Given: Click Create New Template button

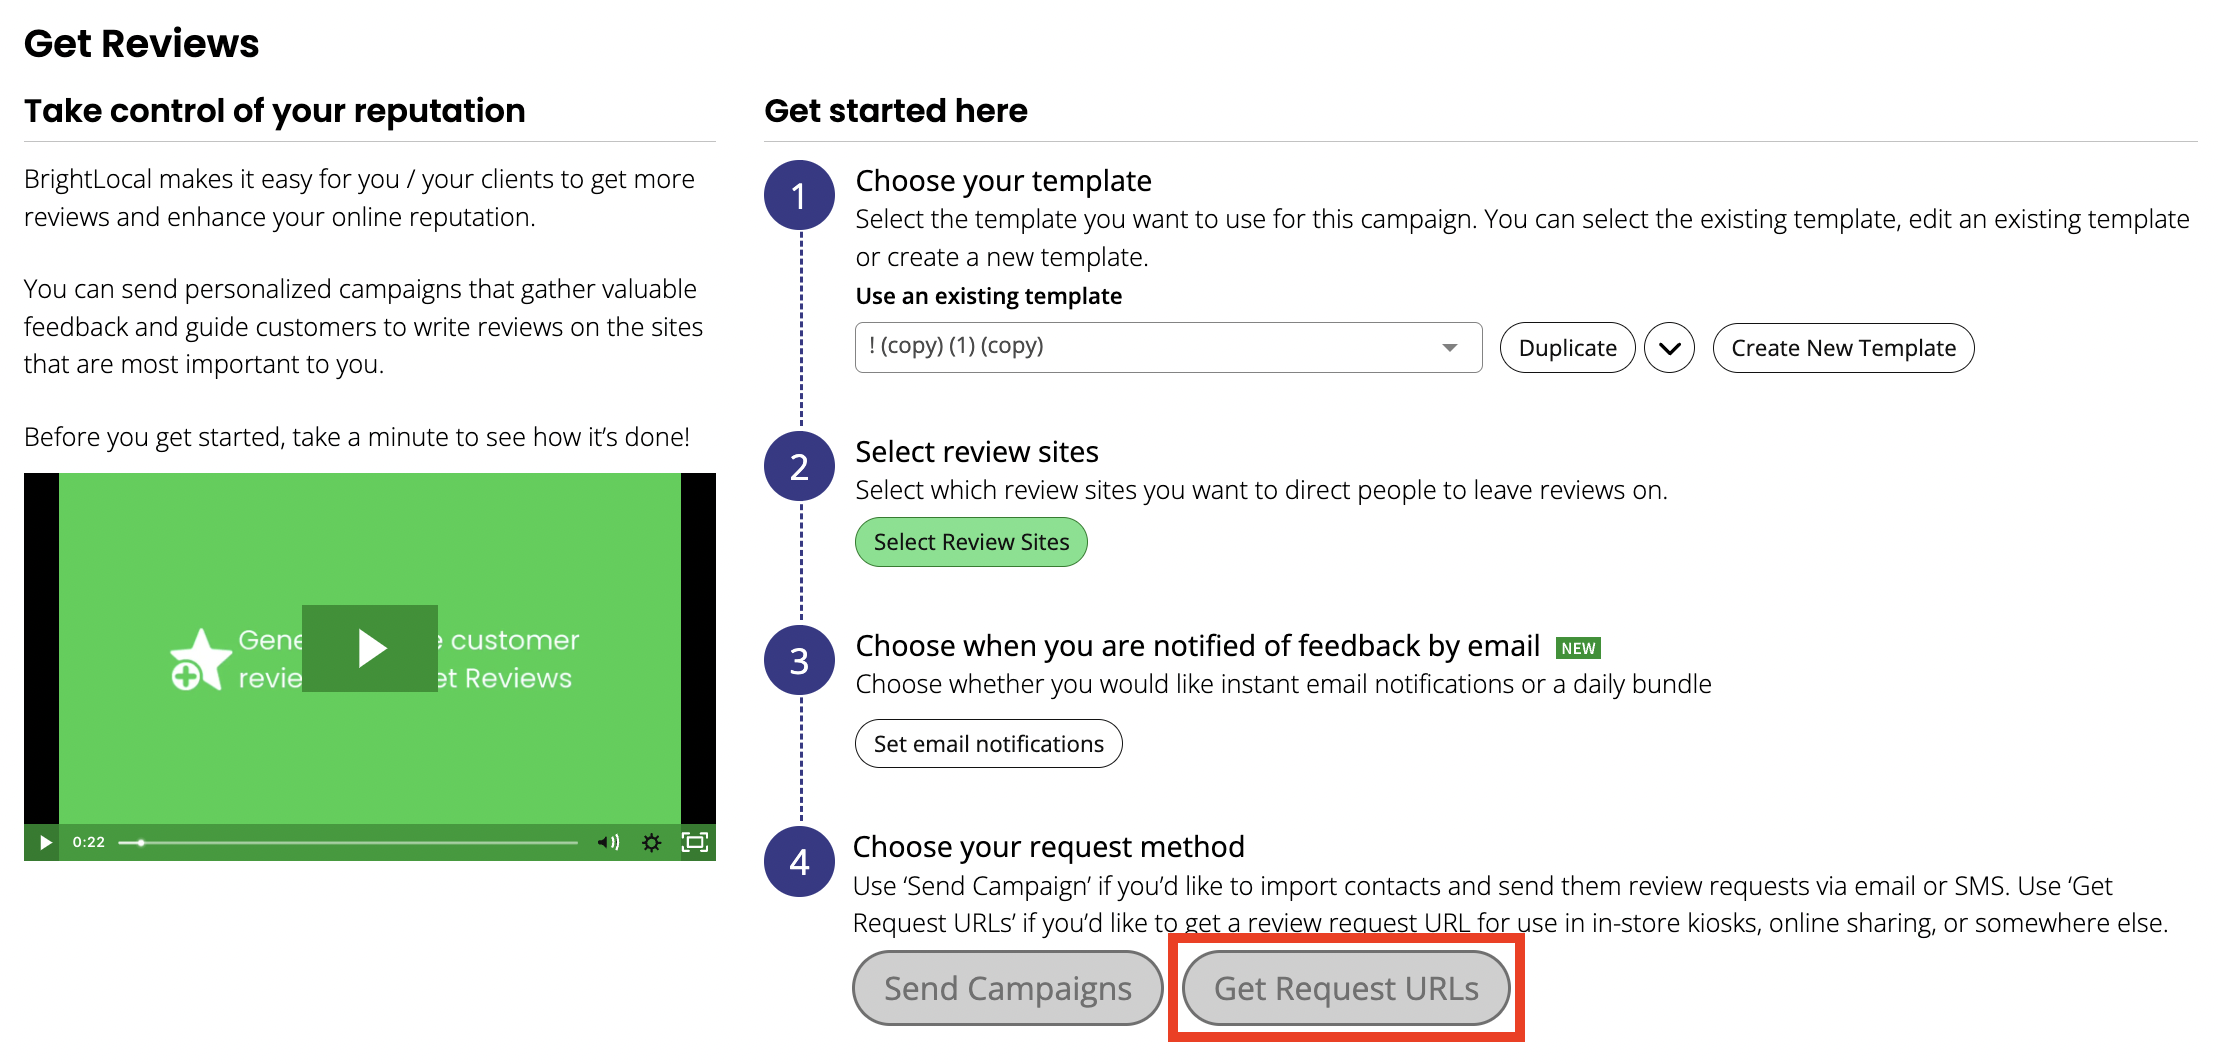Looking at the screenshot, I should [1843, 348].
